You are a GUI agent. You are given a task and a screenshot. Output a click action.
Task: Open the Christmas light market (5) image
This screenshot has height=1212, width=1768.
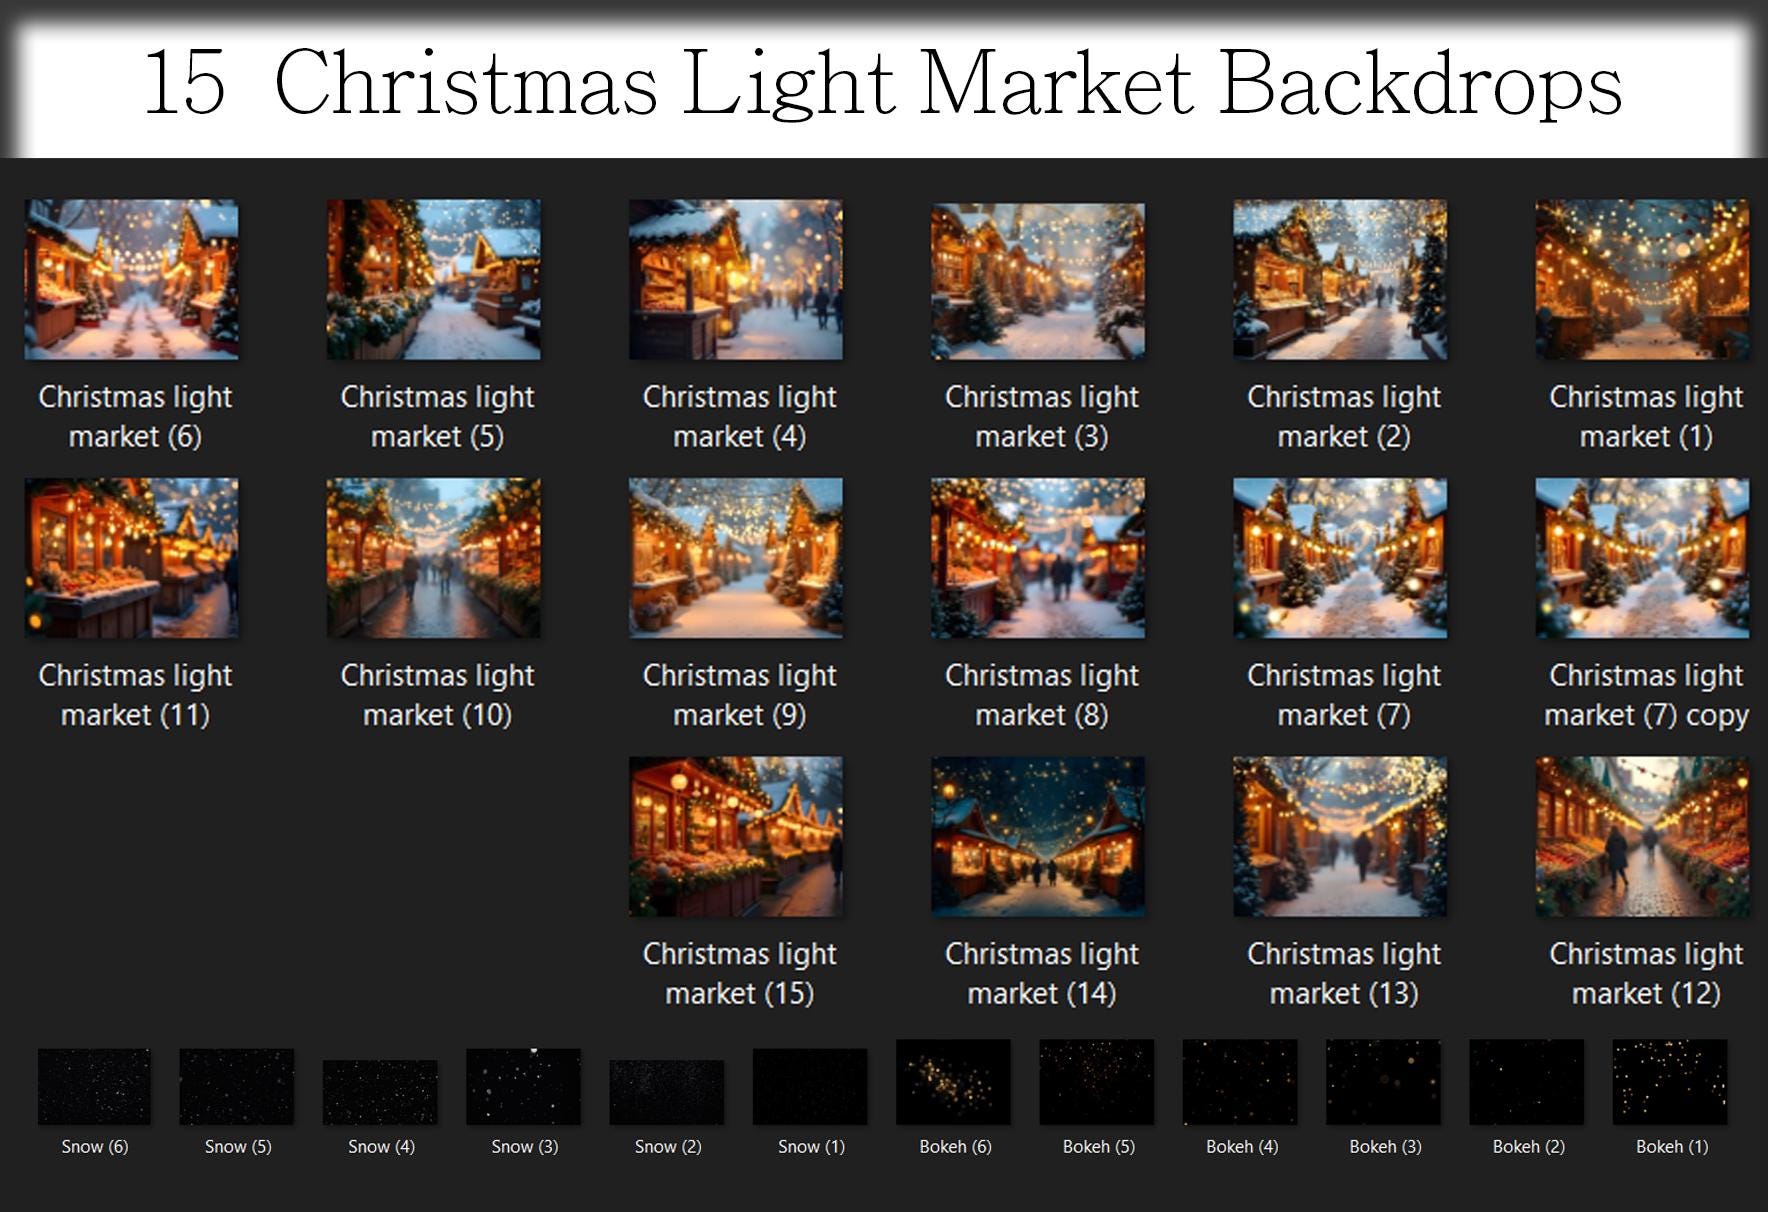click(x=433, y=279)
